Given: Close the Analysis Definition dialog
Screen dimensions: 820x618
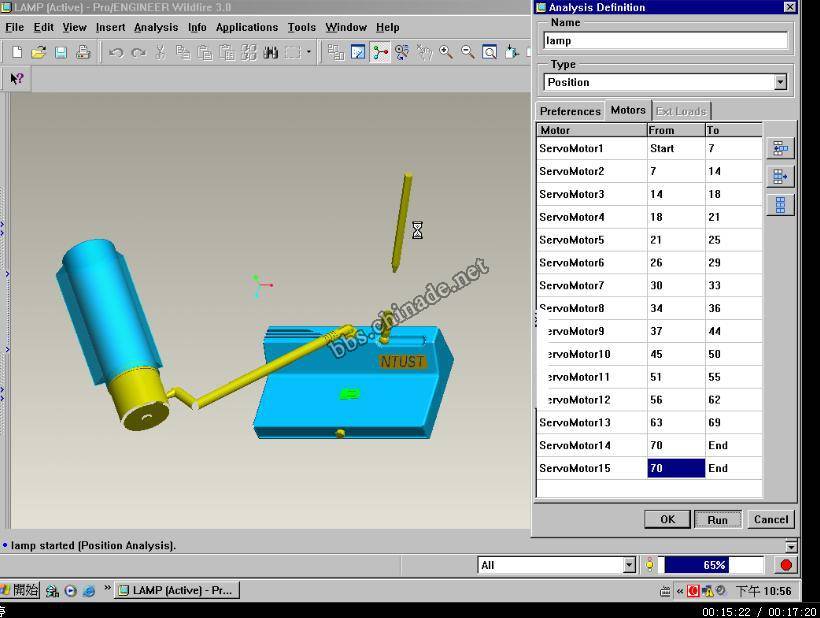Looking at the screenshot, I should tap(790, 7).
